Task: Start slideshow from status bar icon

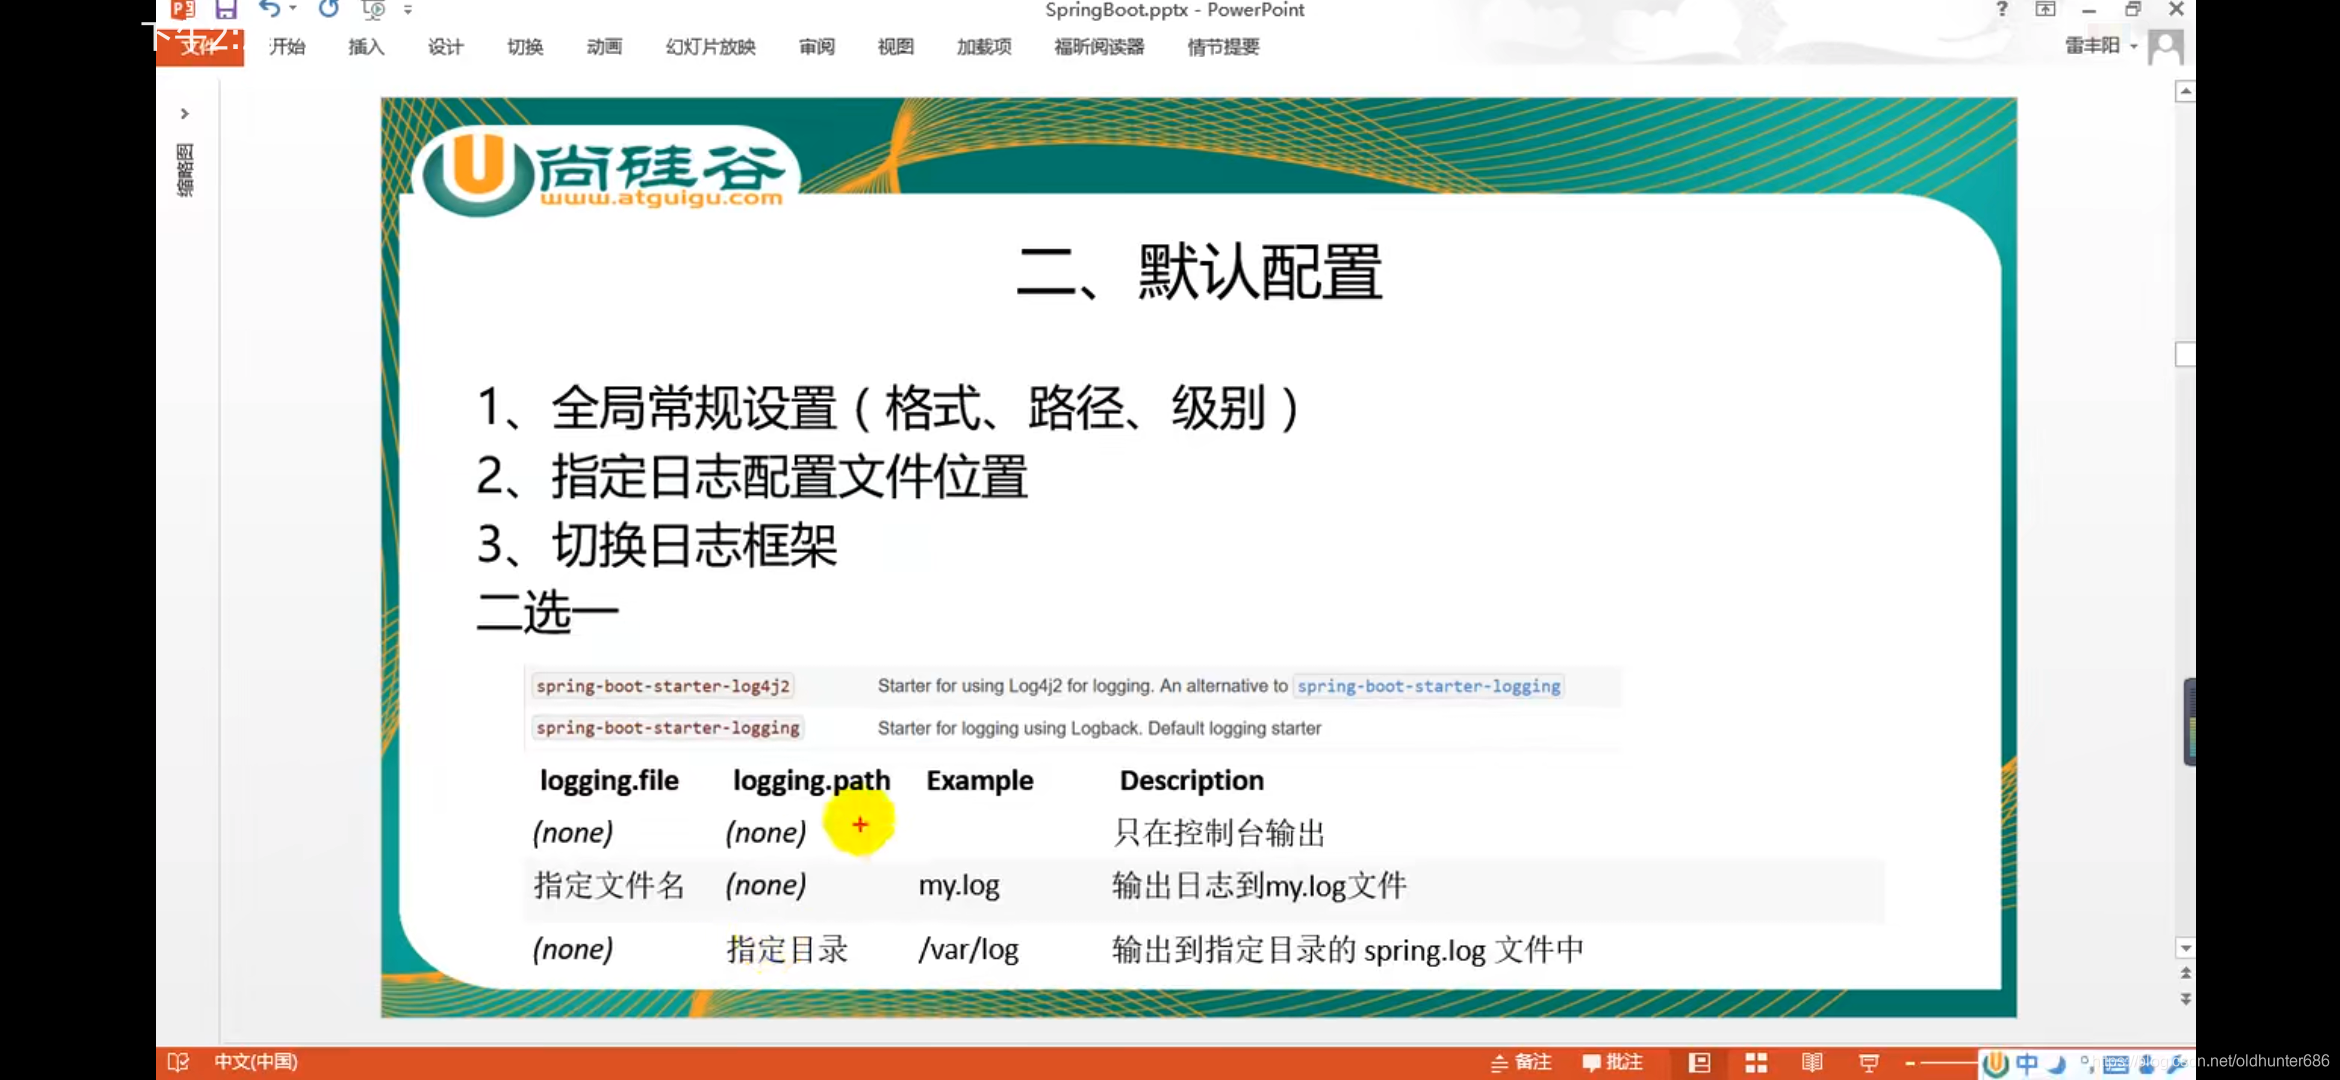Action: 1868,1062
